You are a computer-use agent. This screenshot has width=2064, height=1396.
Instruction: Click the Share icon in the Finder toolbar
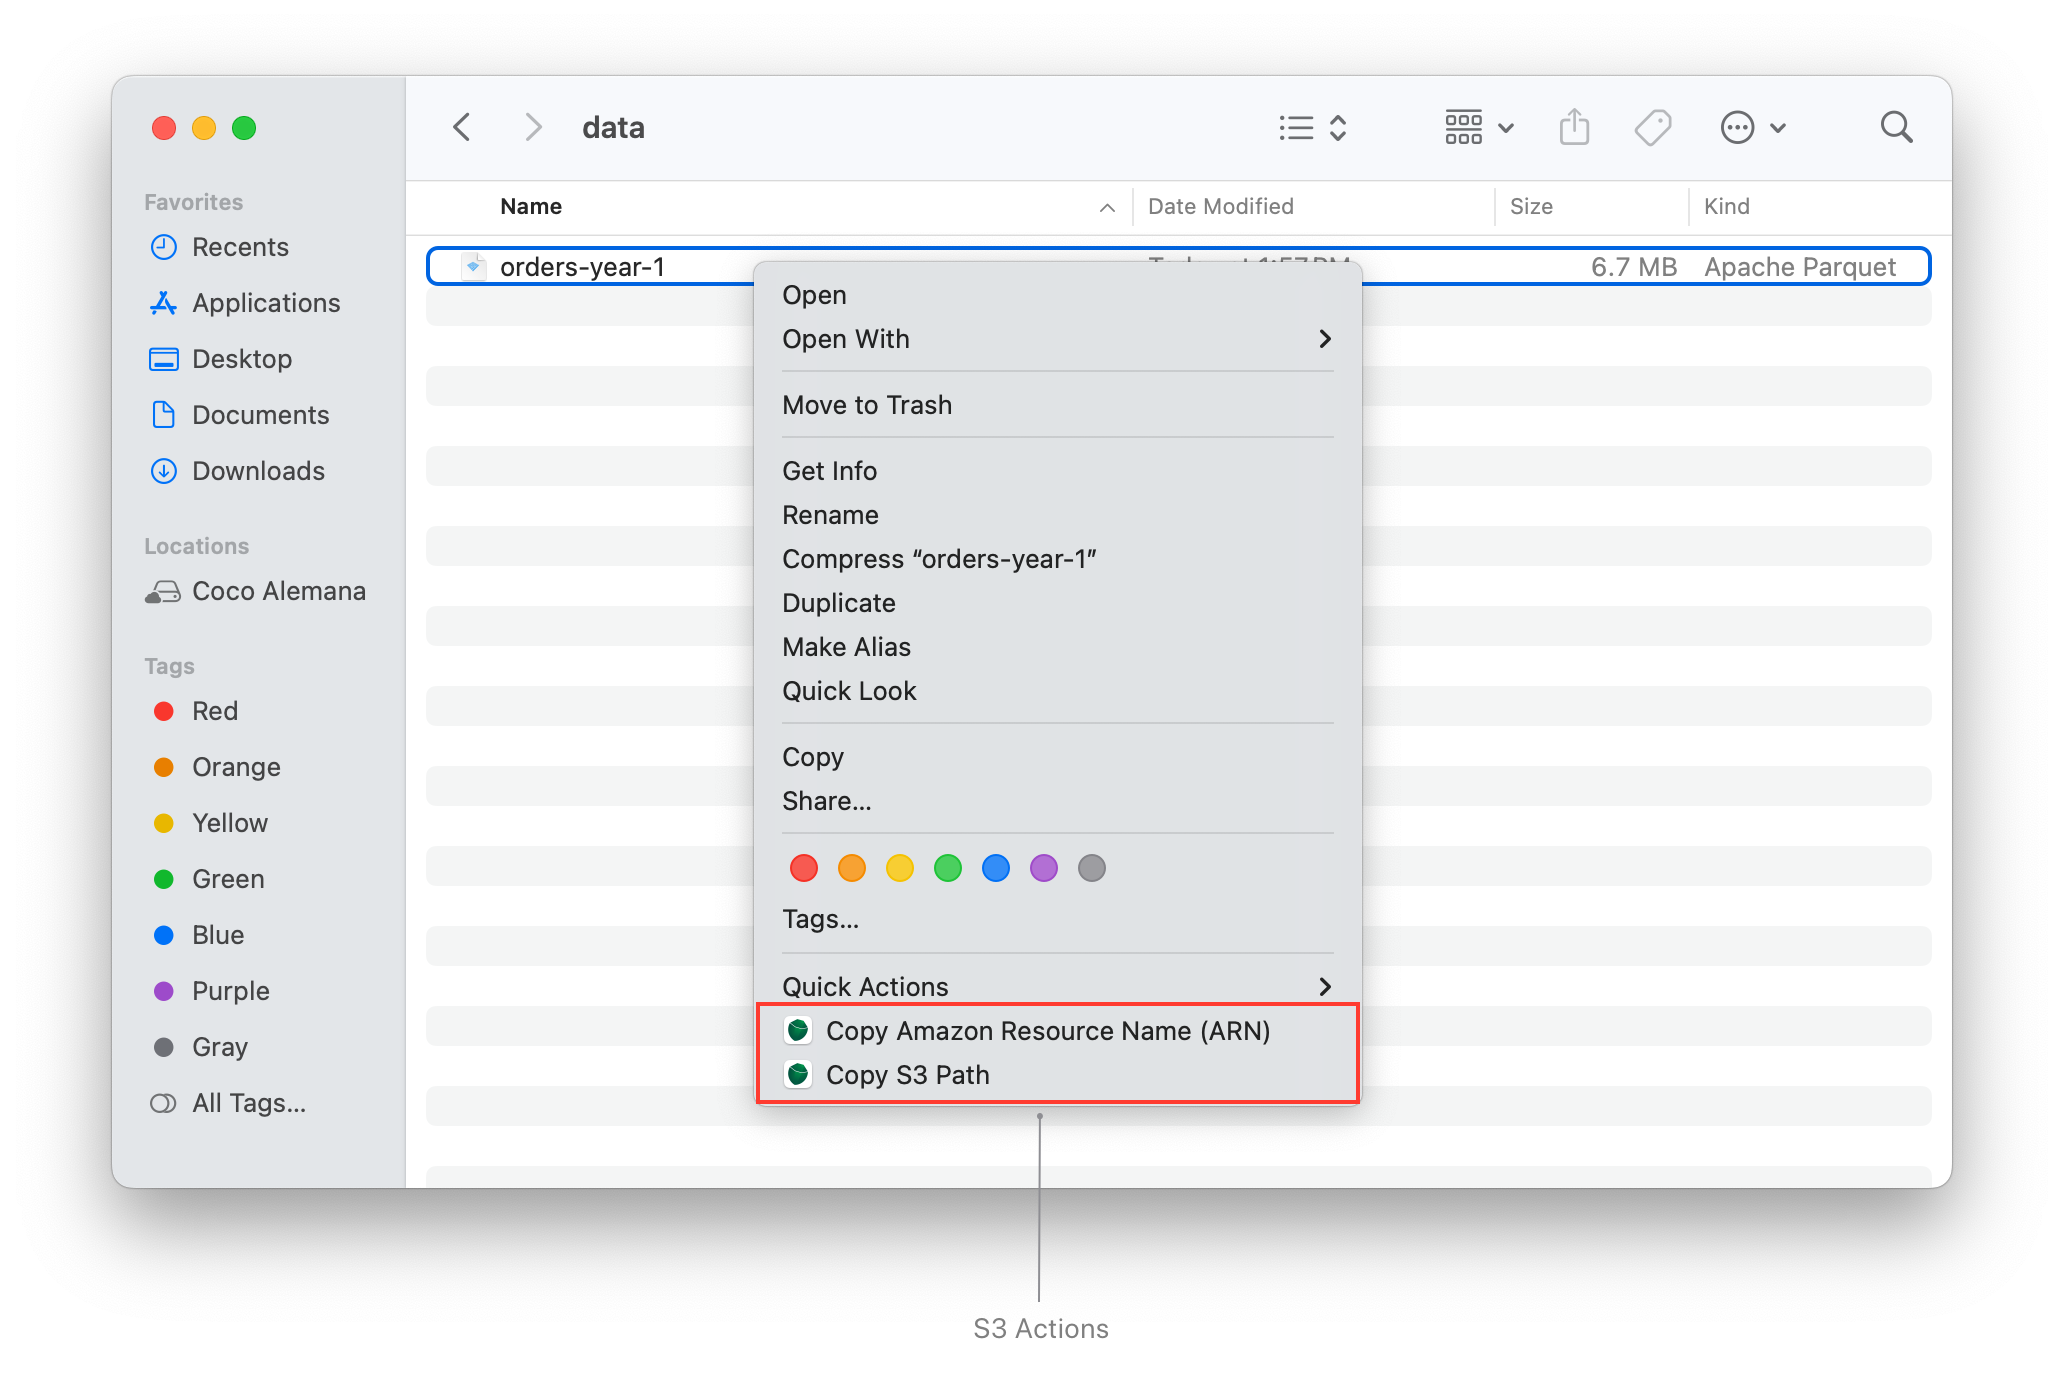pos(1574,127)
